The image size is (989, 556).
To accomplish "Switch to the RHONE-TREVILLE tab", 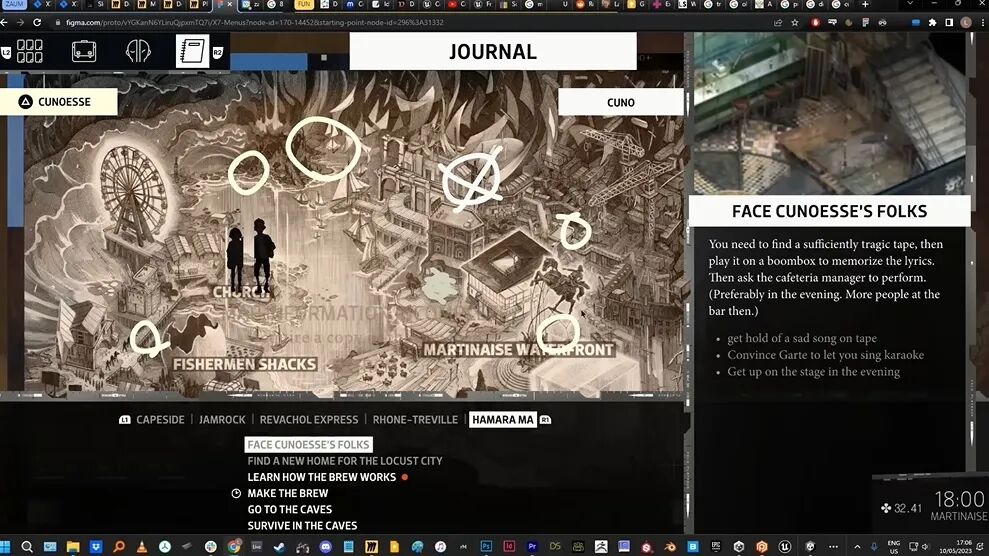I will click(415, 420).
